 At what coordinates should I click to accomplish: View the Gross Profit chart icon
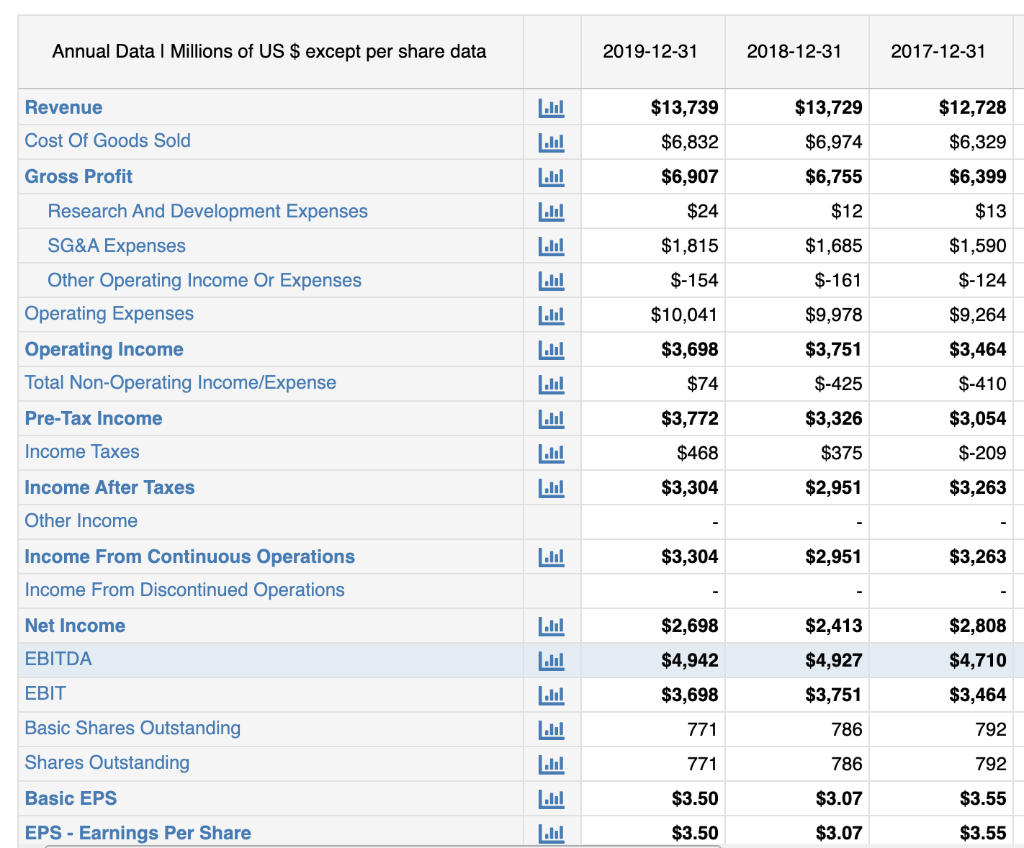[x=552, y=176]
